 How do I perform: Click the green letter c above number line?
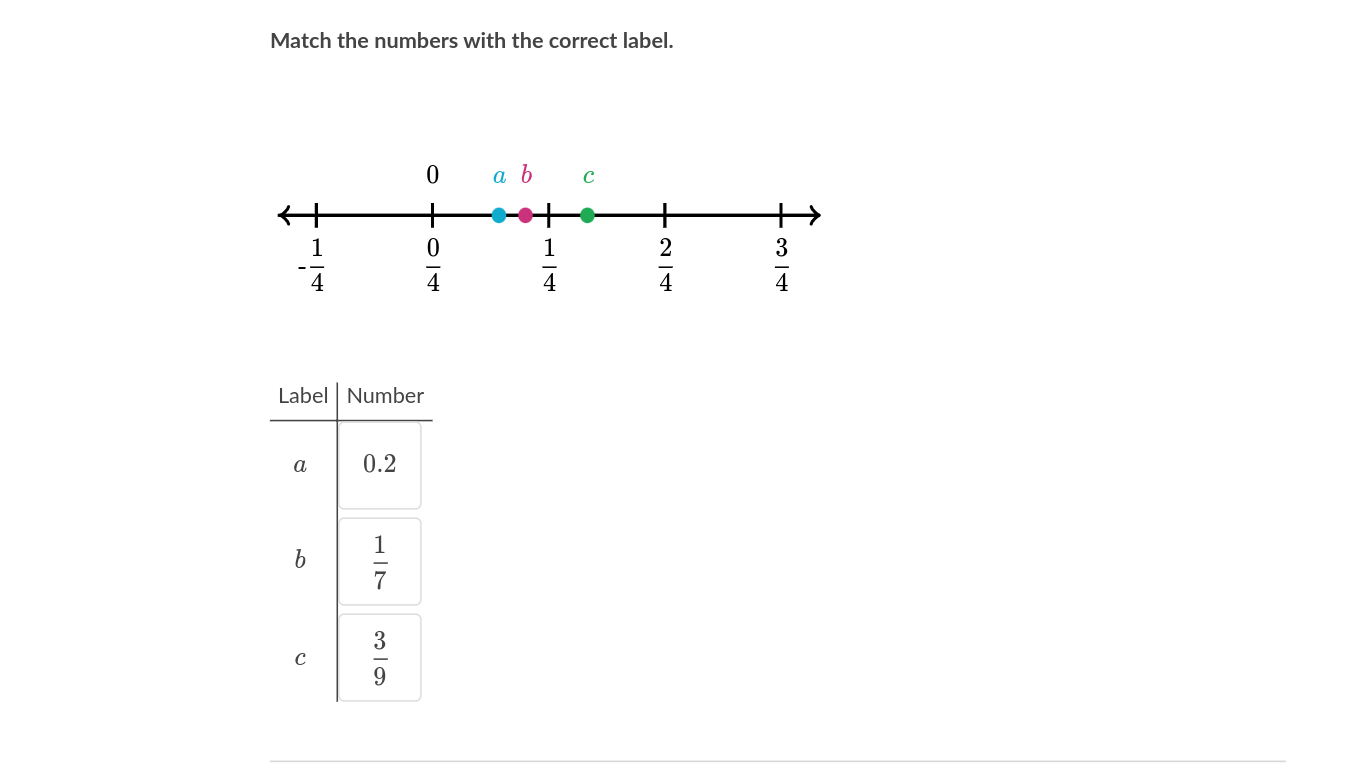click(589, 177)
